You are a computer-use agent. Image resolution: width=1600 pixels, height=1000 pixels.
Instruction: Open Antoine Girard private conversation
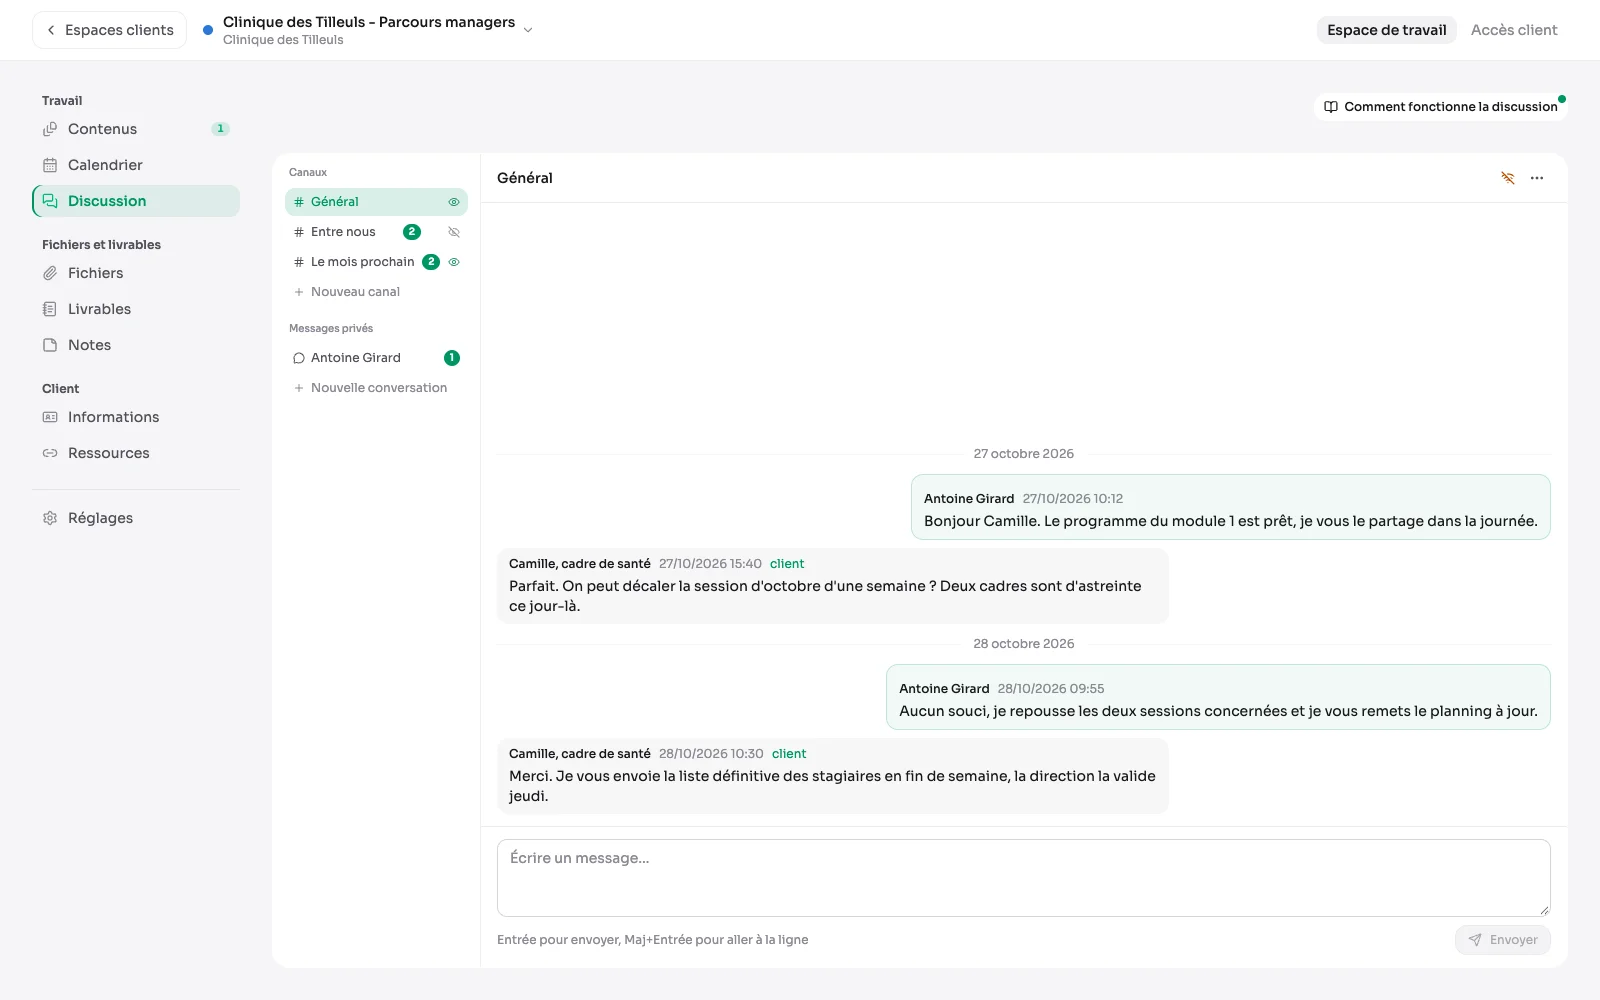coord(376,358)
